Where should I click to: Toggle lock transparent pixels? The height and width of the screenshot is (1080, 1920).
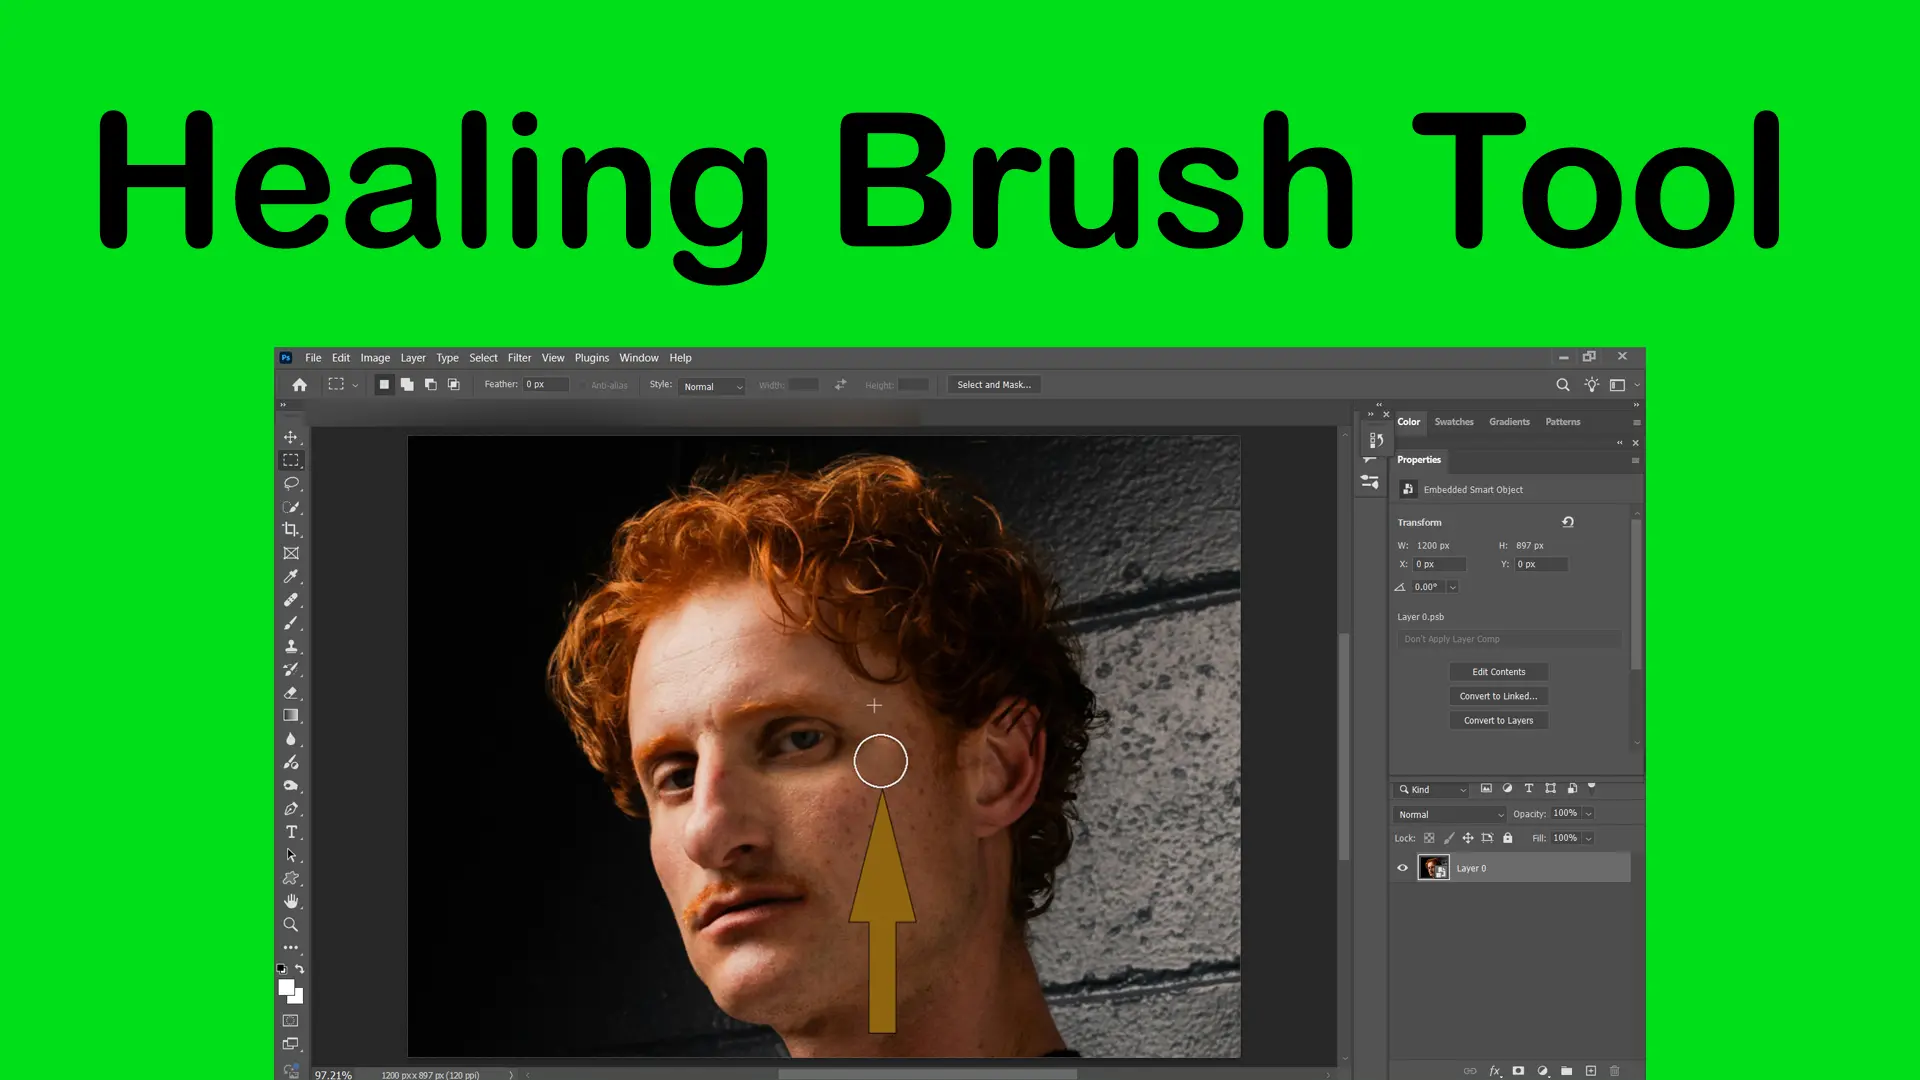pos(1429,839)
